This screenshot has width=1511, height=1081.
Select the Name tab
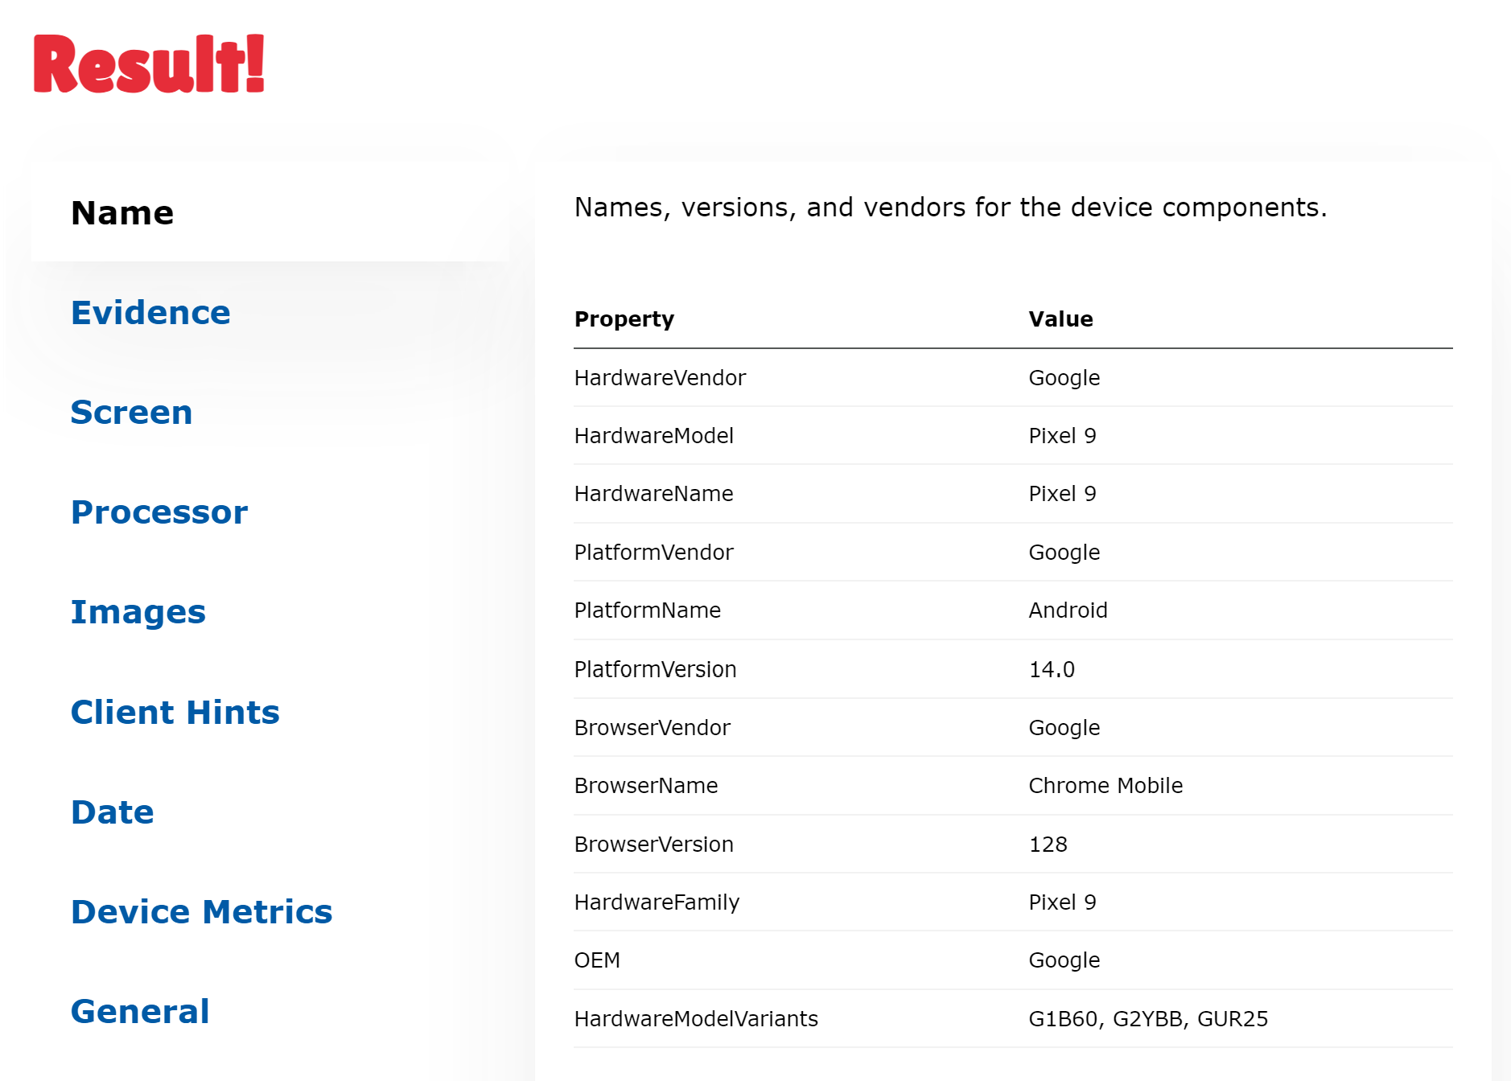pos(122,213)
